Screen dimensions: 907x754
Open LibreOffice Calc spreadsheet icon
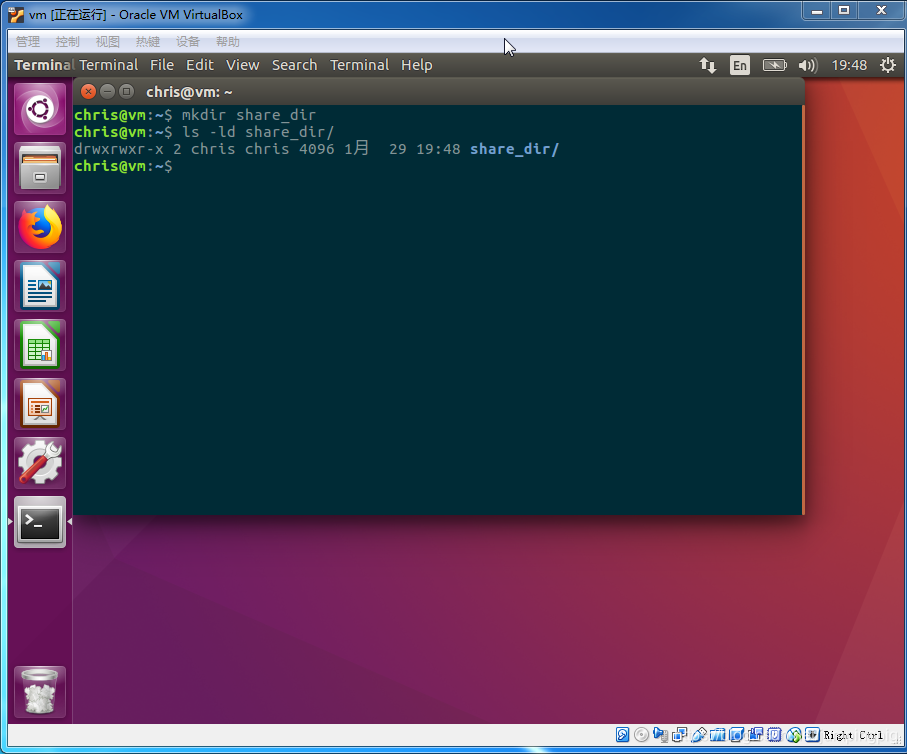click(x=40, y=345)
